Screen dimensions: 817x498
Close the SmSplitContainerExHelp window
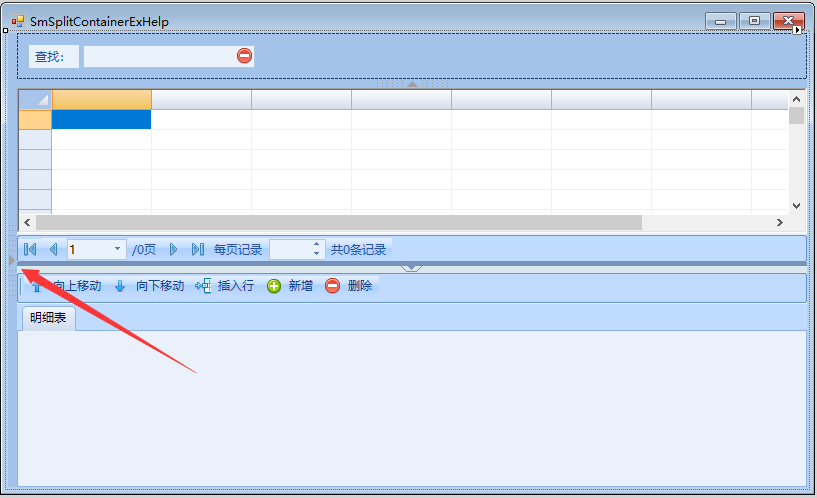click(x=788, y=21)
